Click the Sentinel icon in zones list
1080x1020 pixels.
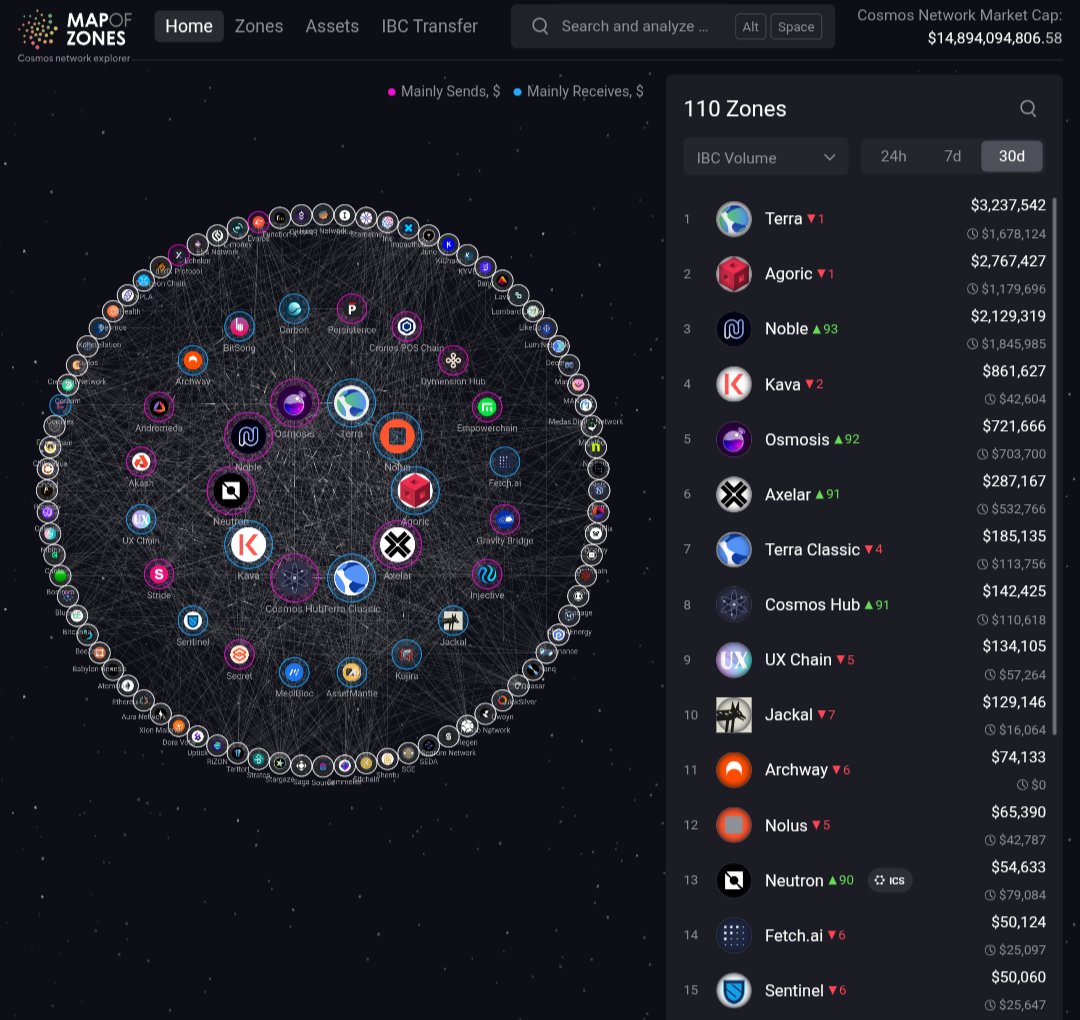click(734, 990)
